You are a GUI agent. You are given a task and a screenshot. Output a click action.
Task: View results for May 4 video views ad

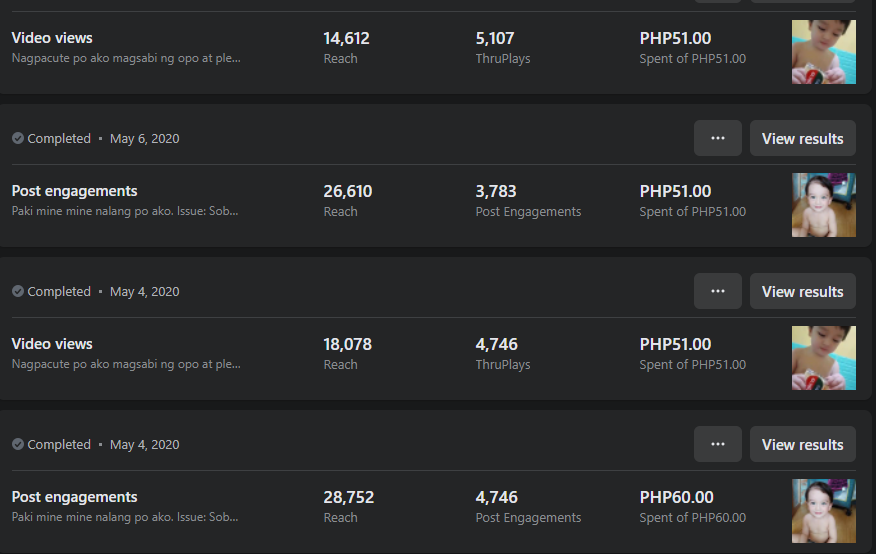(802, 291)
